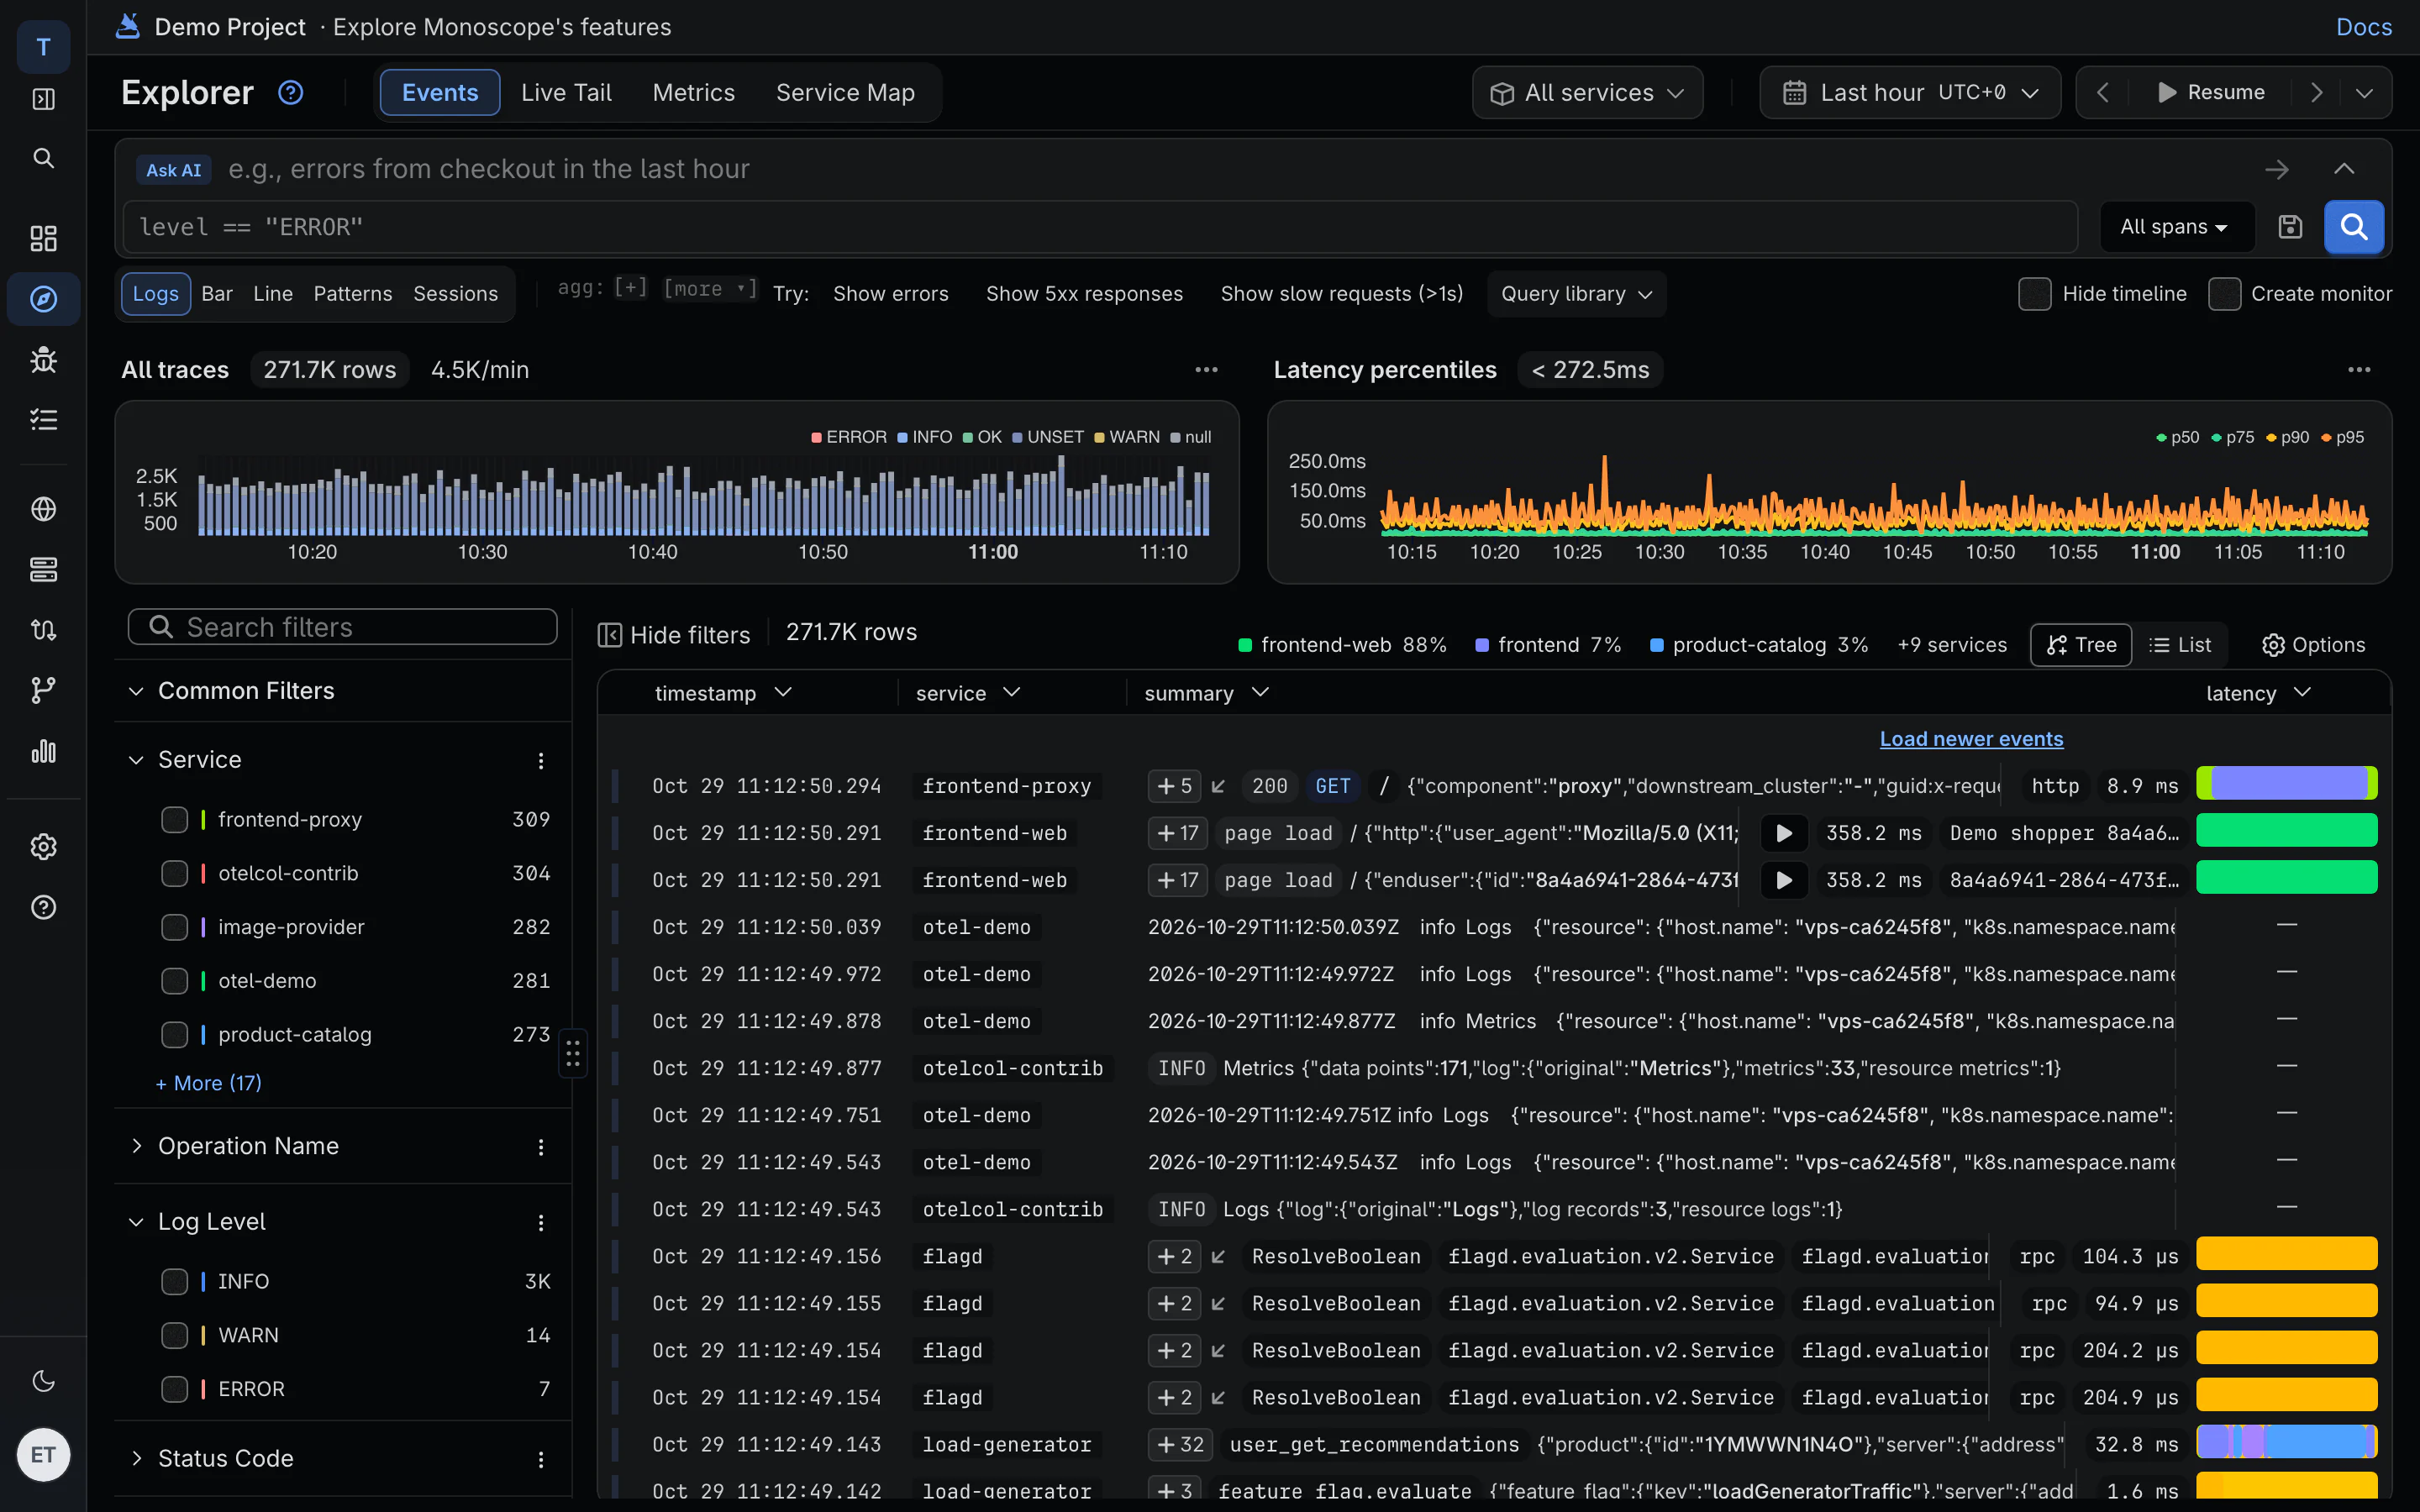This screenshot has width=2420, height=1512.
Task: Check the frontend-proxy service filter
Action: (174, 820)
